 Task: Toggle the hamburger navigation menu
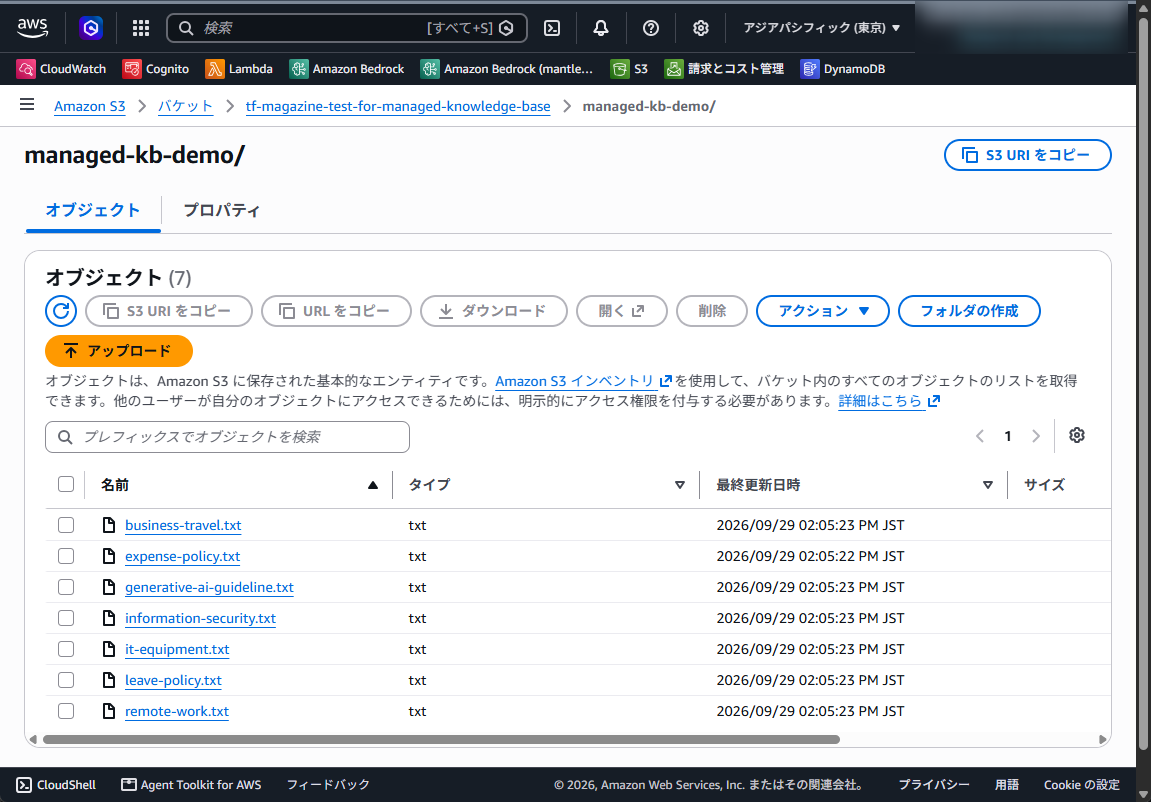pyautogui.click(x=27, y=105)
